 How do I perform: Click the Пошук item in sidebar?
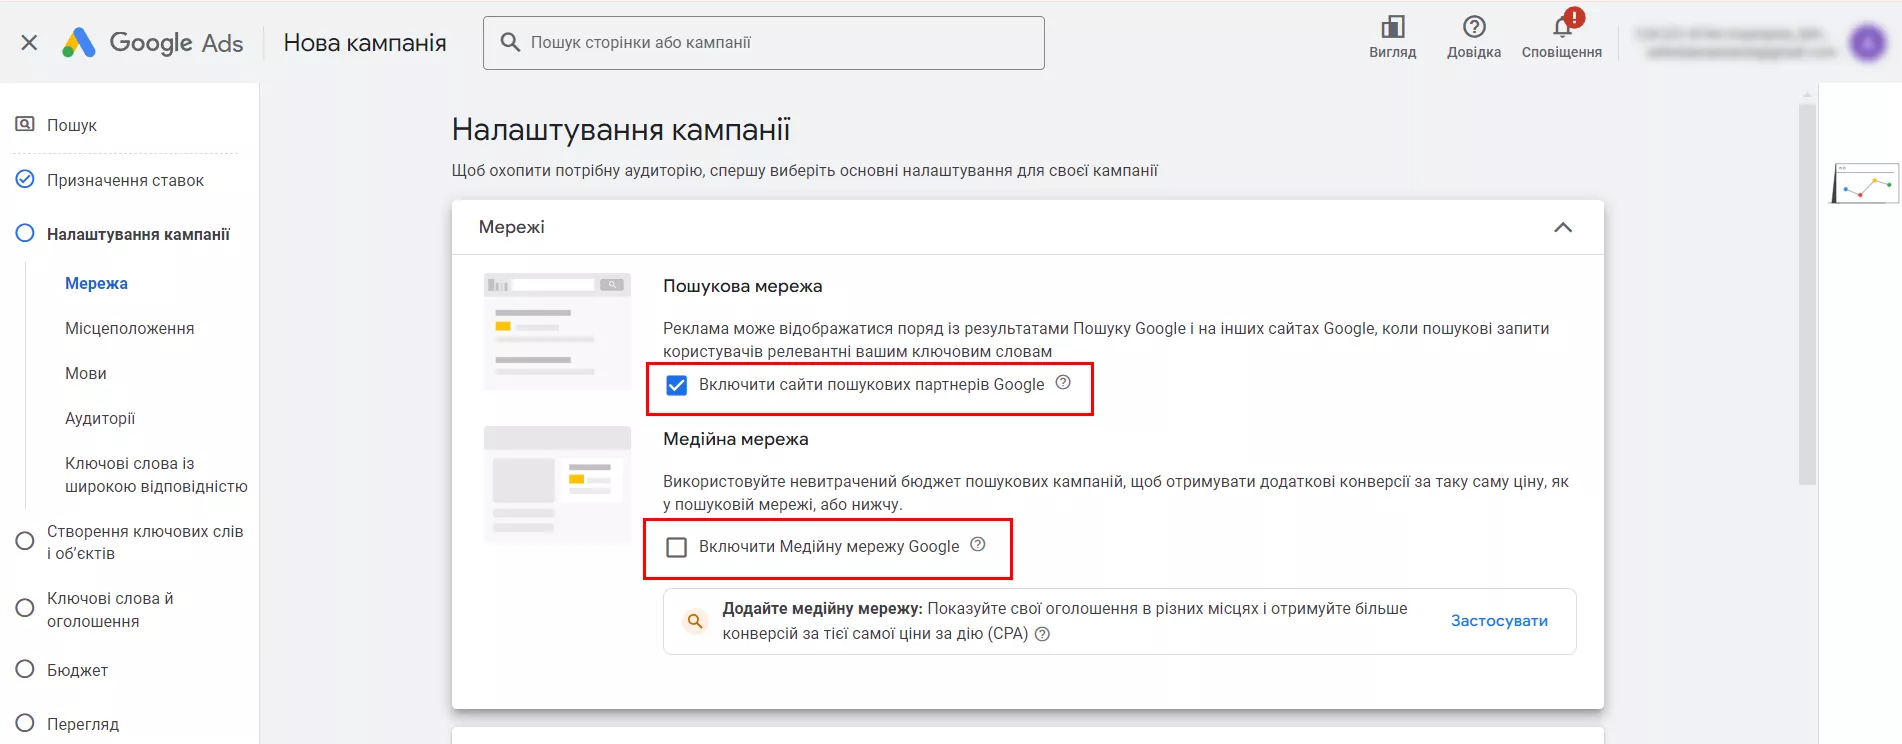(x=72, y=125)
